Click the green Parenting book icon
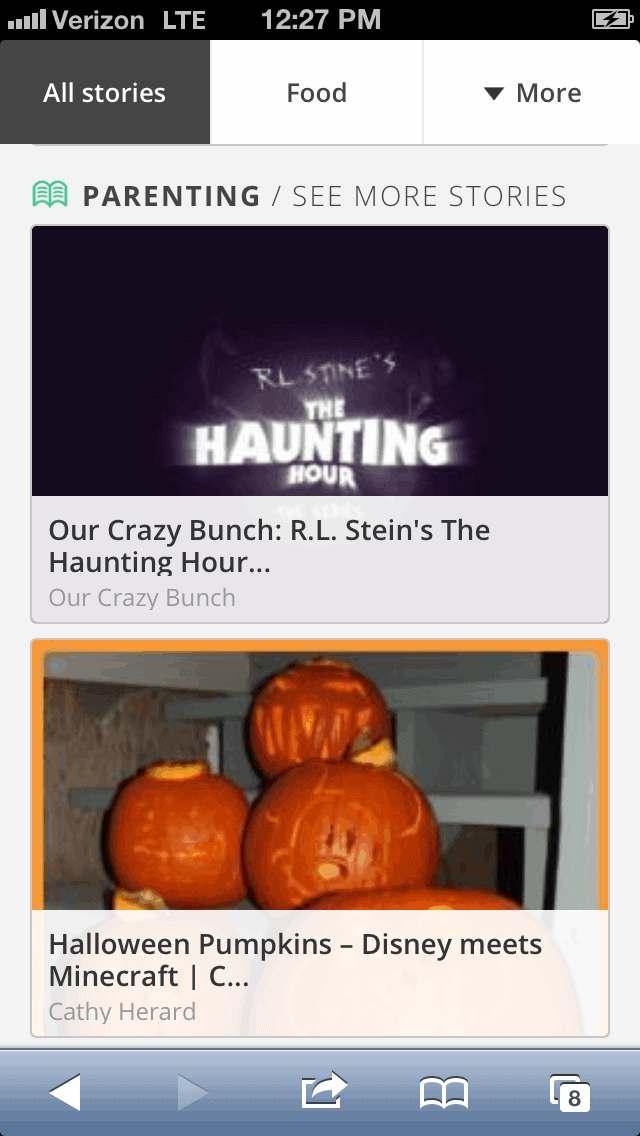Screen dimensions: 640x1136 pyautogui.click(x=50, y=195)
